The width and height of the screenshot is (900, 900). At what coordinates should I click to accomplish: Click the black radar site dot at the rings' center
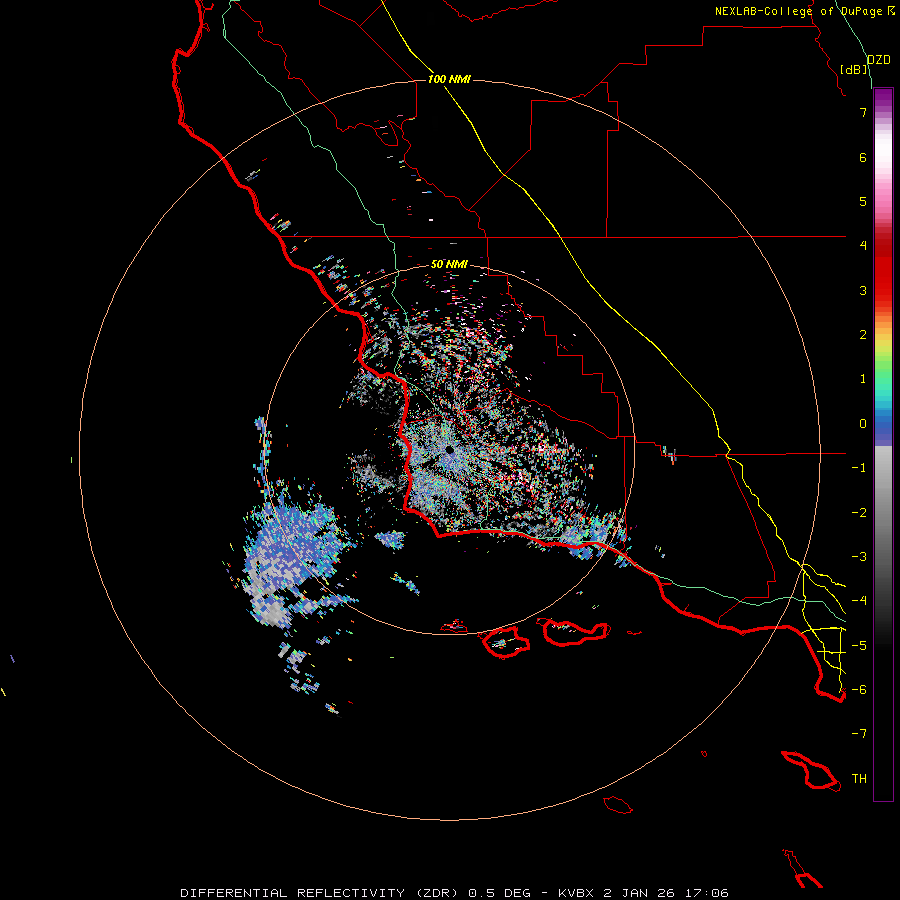click(x=449, y=450)
